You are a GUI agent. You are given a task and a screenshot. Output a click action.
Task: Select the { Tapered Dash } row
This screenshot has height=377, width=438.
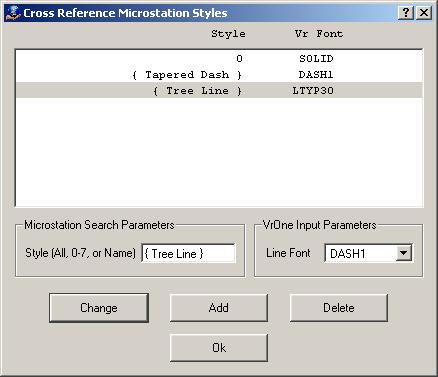(x=219, y=75)
